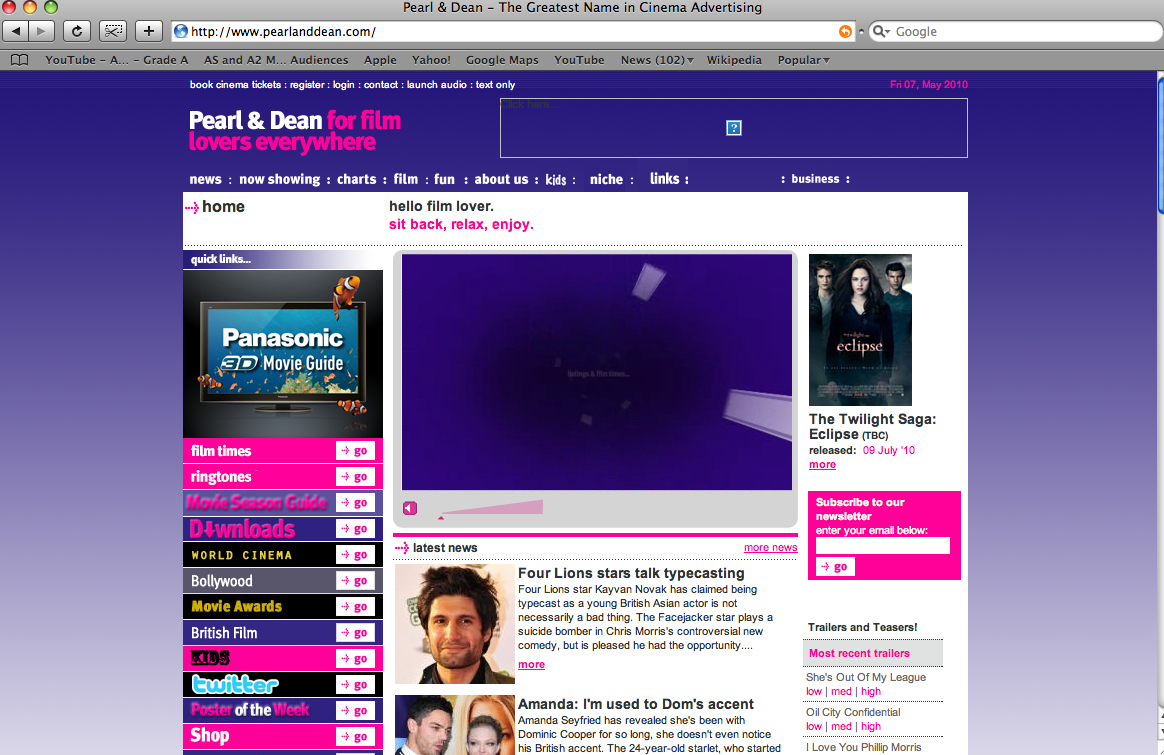Click the web clip scissors toolbar icon
The image size is (1164, 755).
[113, 31]
